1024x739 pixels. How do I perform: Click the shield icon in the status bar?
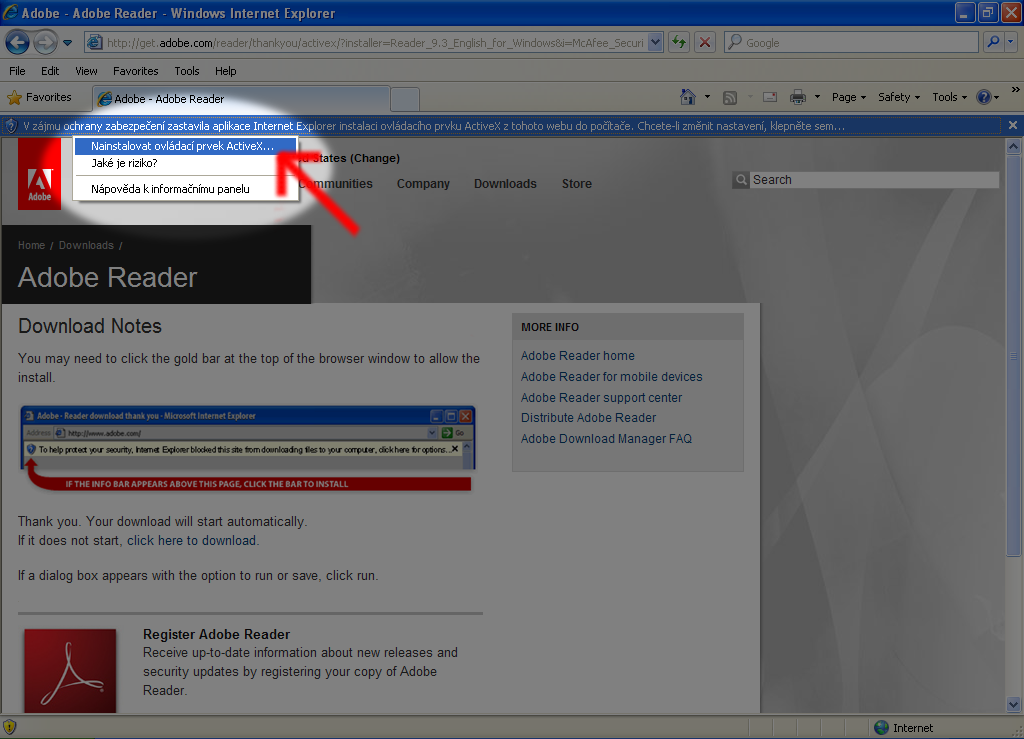point(10,727)
